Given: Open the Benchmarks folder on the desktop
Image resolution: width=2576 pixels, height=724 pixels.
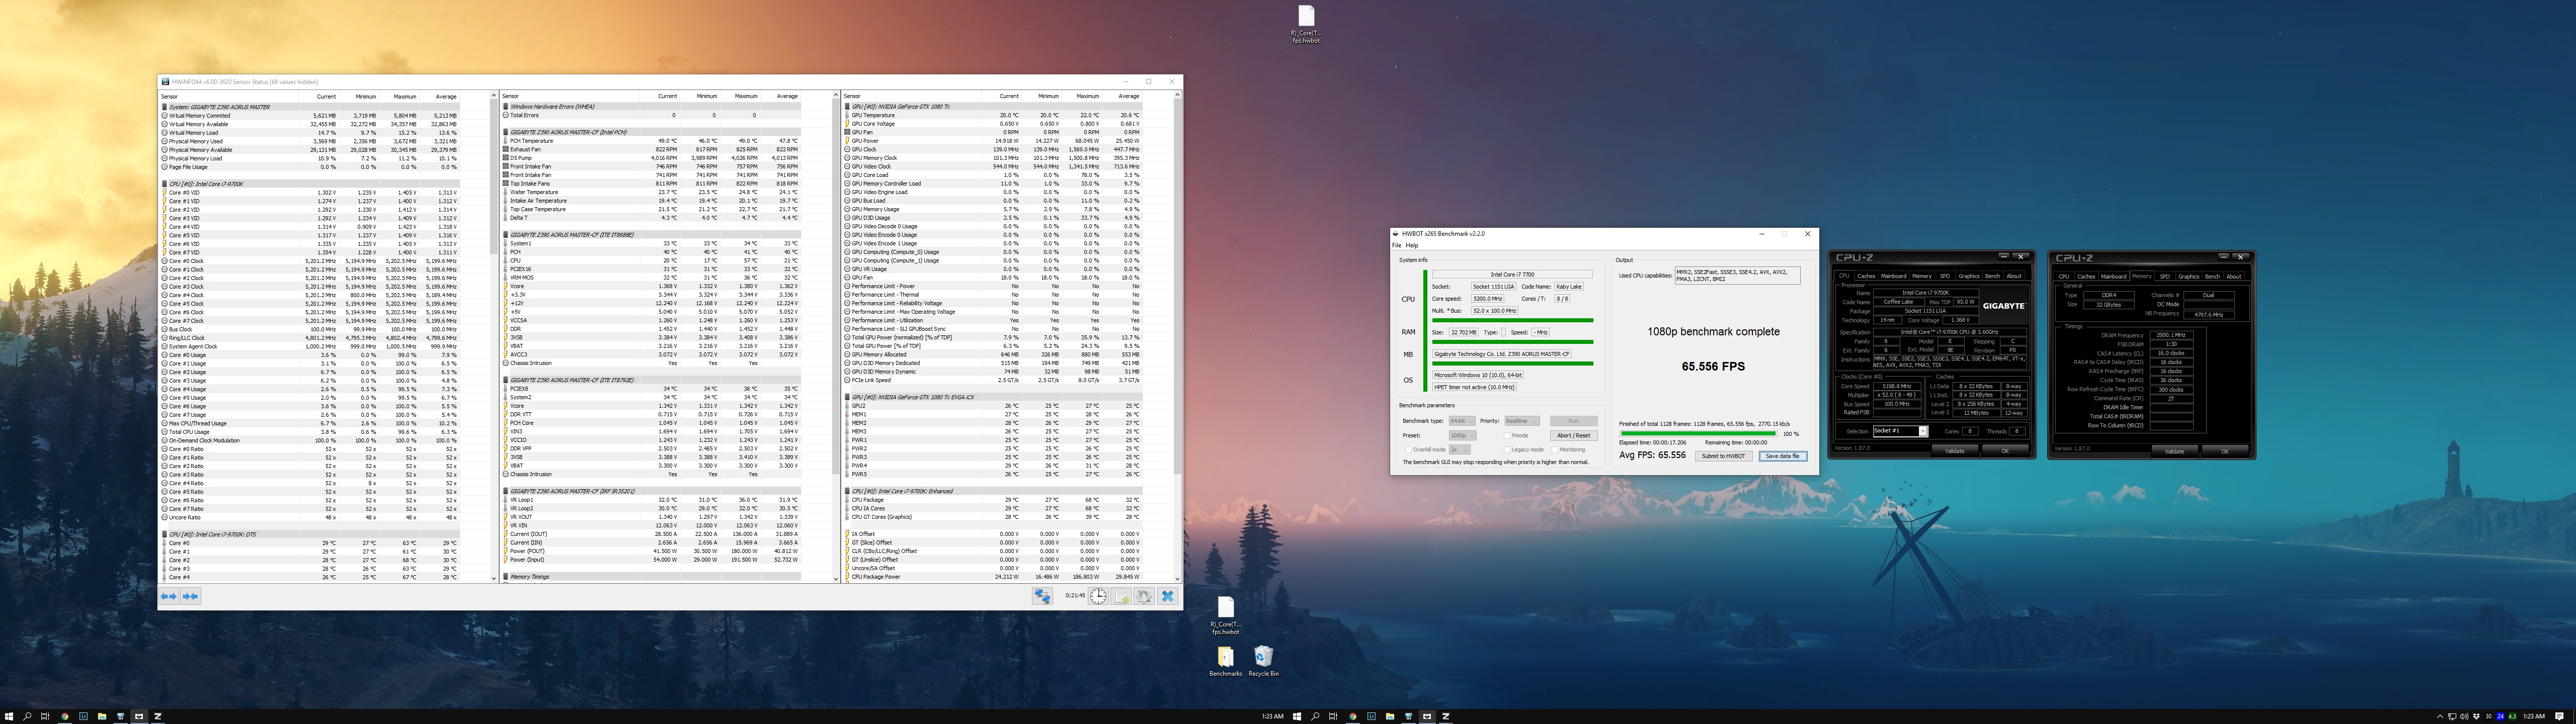Looking at the screenshot, I should [x=1225, y=662].
